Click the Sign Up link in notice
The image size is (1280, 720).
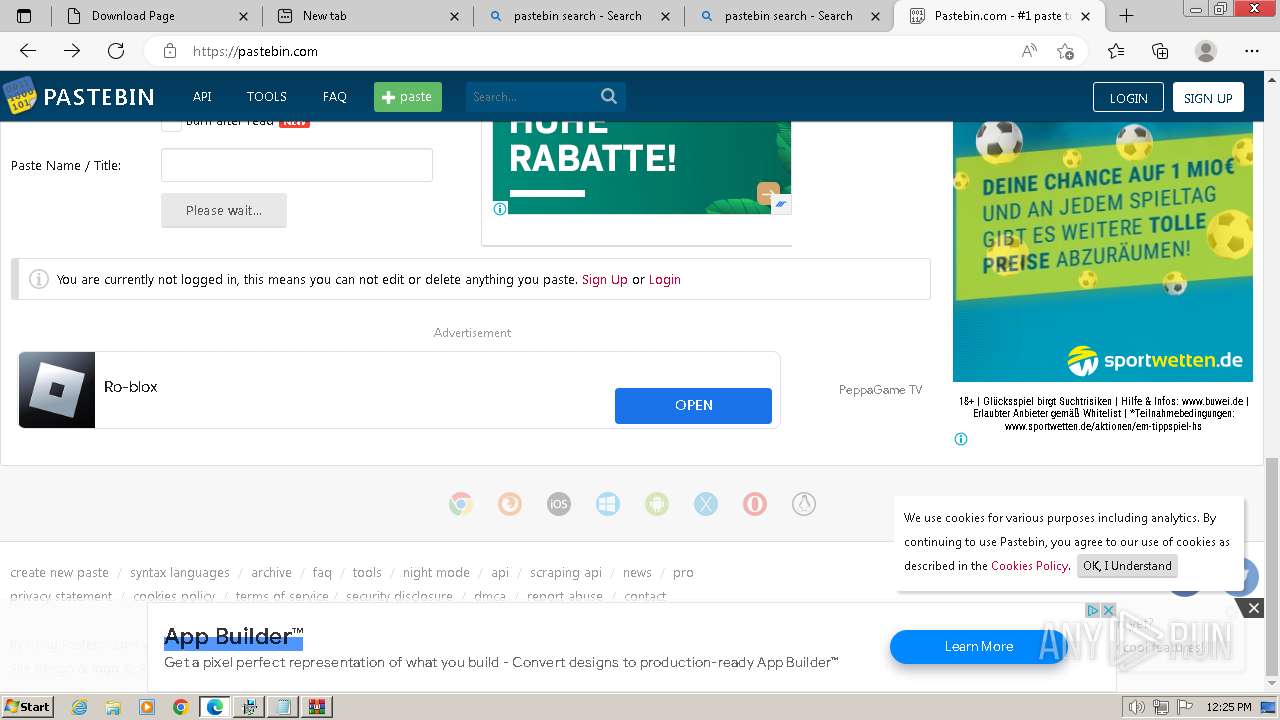pyautogui.click(x=605, y=280)
